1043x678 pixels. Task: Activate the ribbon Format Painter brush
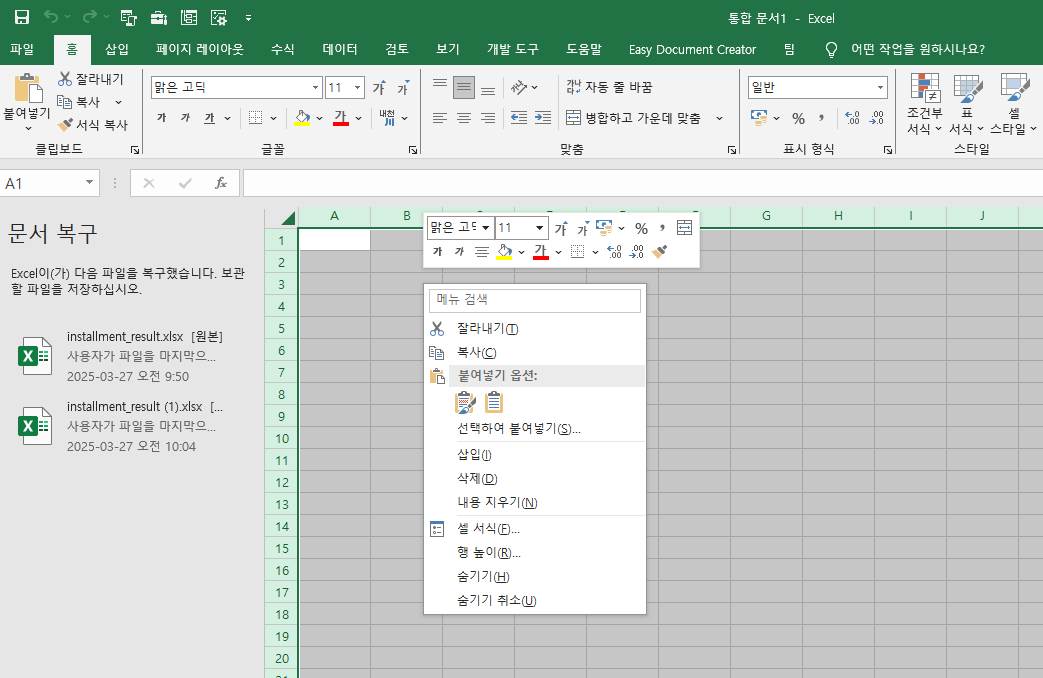click(65, 124)
